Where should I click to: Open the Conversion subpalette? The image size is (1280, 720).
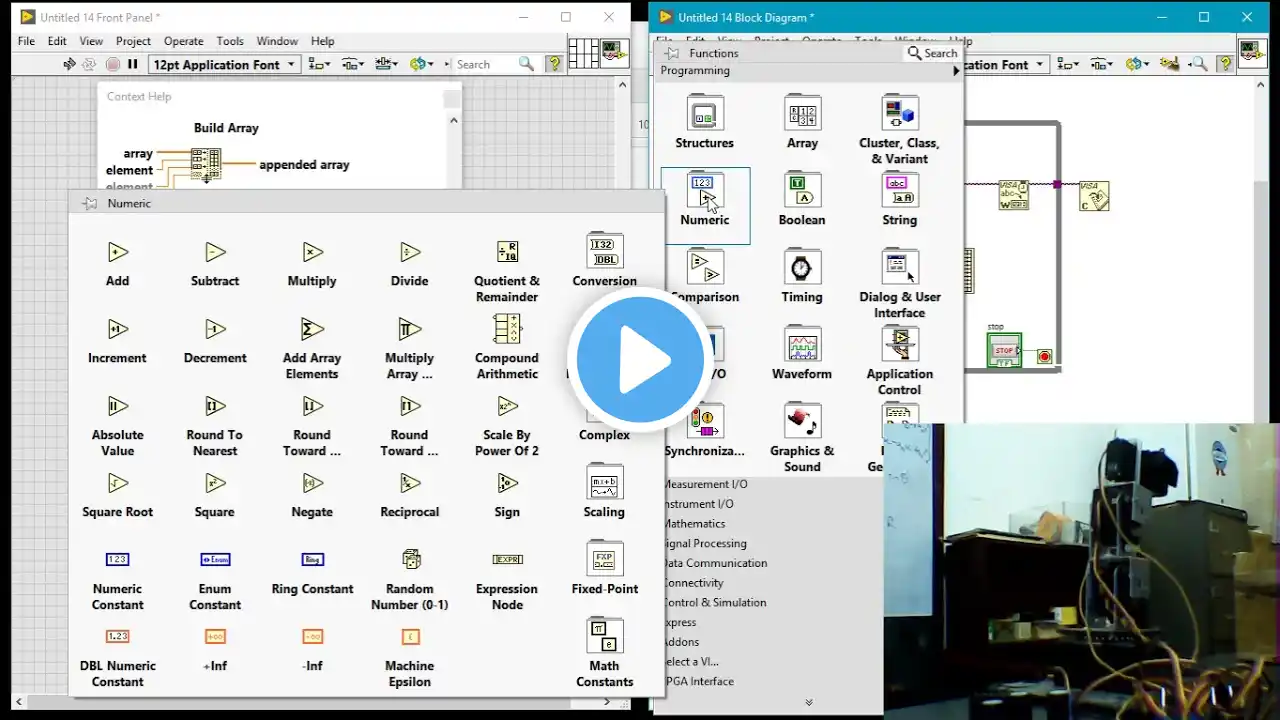click(x=604, y=252)
